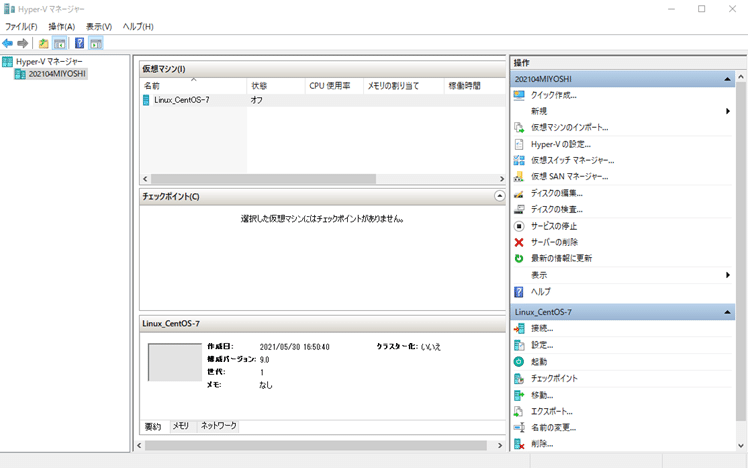Click the 最新の情報に更新 action text
748x468 pixels.
pos(561,259)
